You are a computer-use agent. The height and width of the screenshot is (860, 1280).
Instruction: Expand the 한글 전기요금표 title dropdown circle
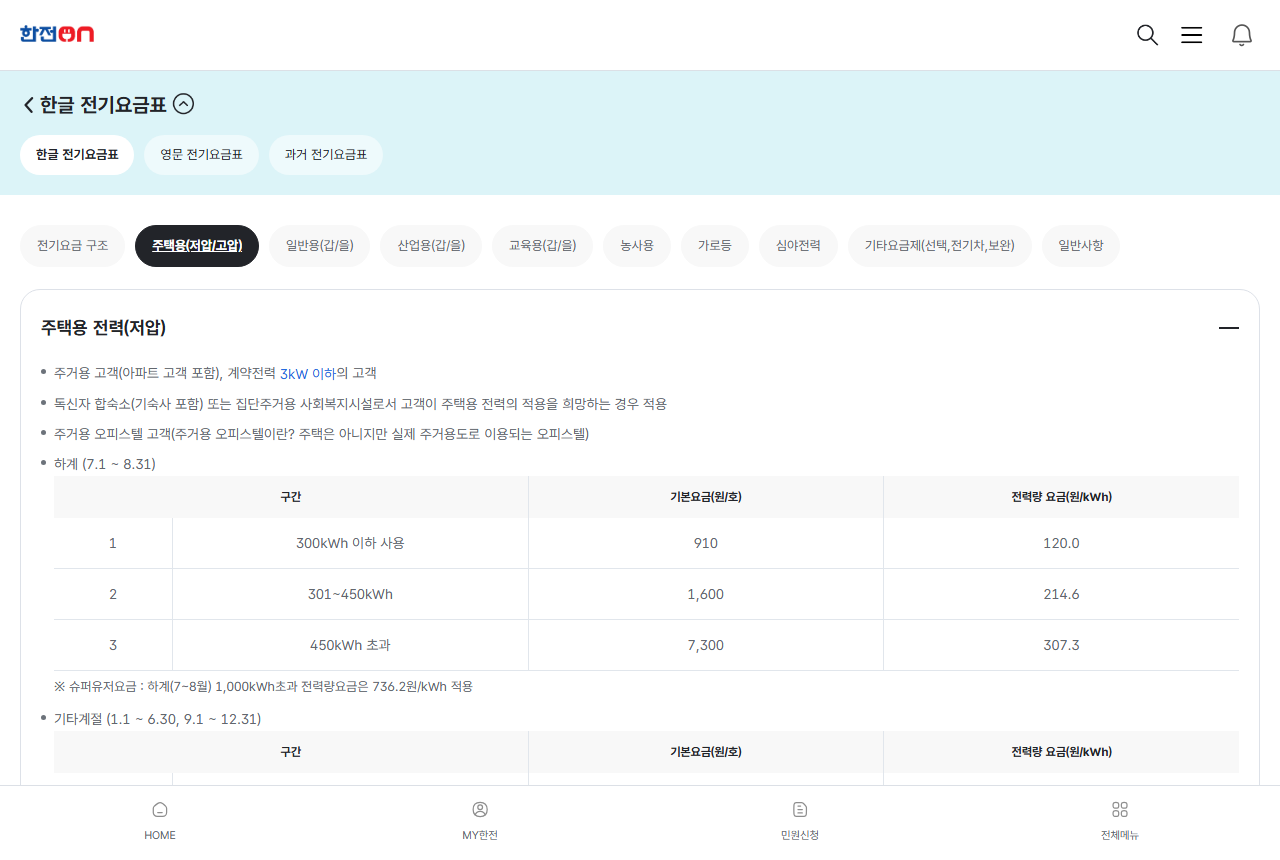pyautogui.click(x=183, y=103)
